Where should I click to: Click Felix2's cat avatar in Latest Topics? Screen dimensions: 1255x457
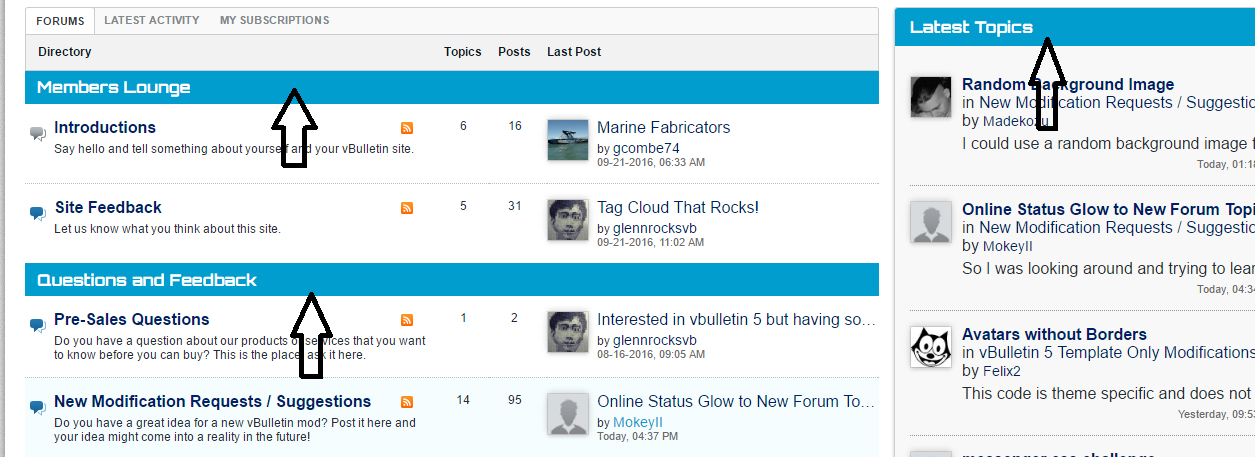(931, 347)
